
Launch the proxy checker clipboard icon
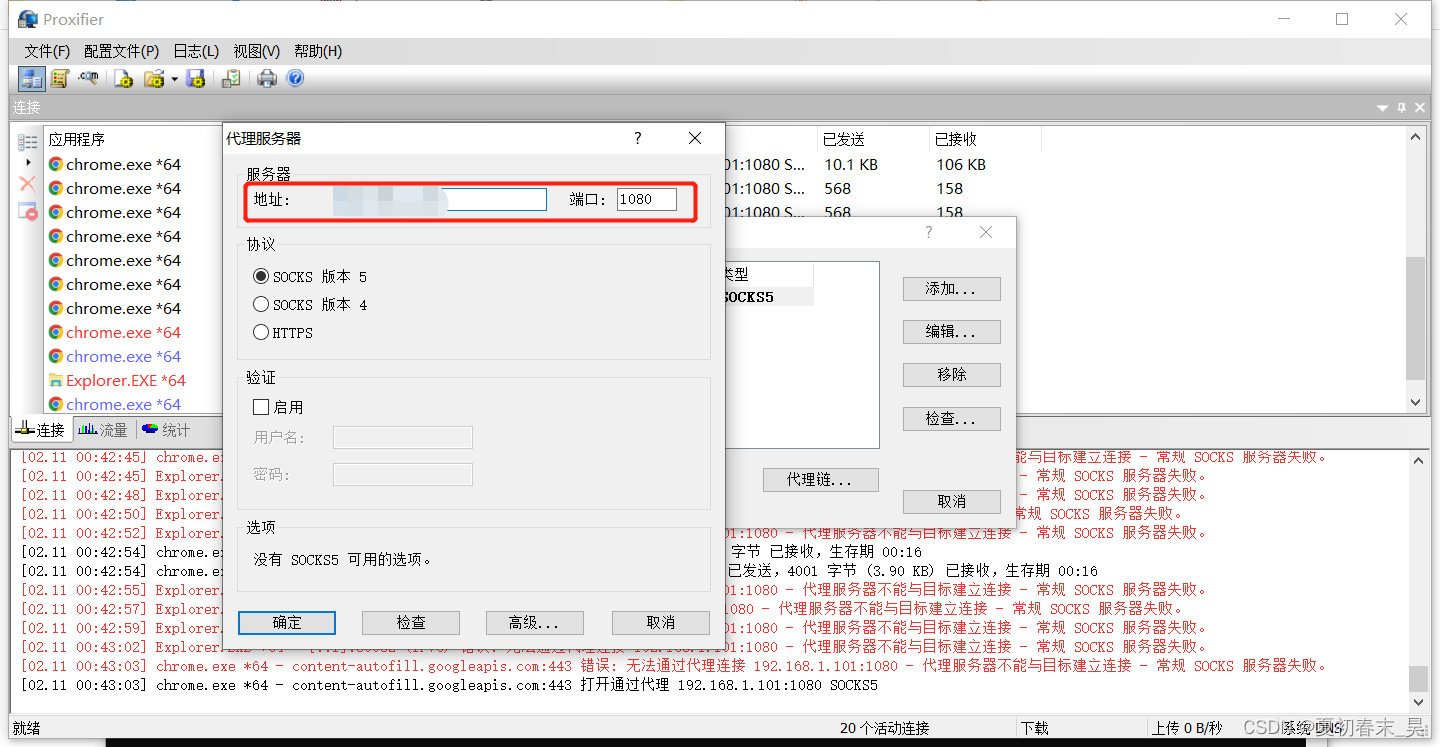pyautogui.click(x=231, y=78)
